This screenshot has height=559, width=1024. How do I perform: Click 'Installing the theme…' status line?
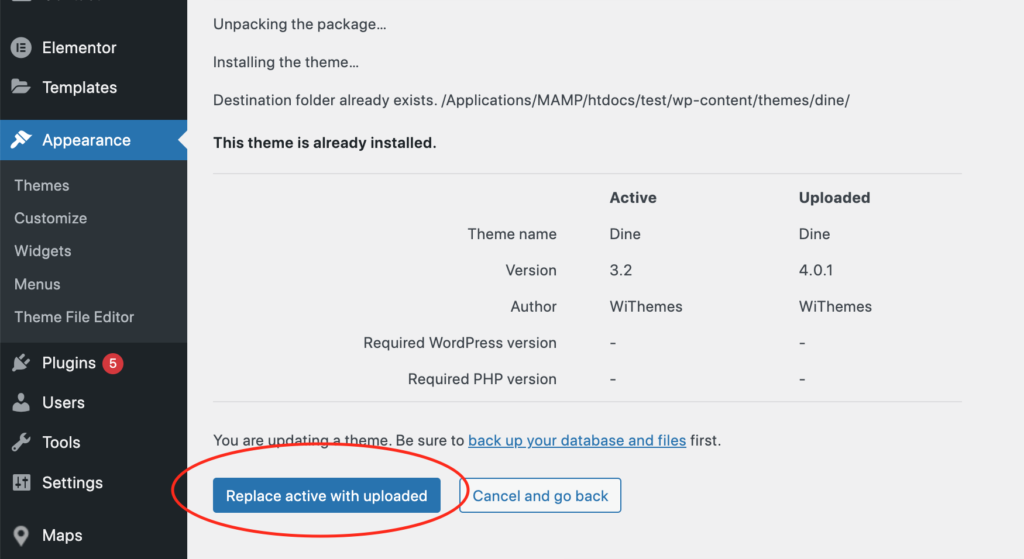pos(286,62)
